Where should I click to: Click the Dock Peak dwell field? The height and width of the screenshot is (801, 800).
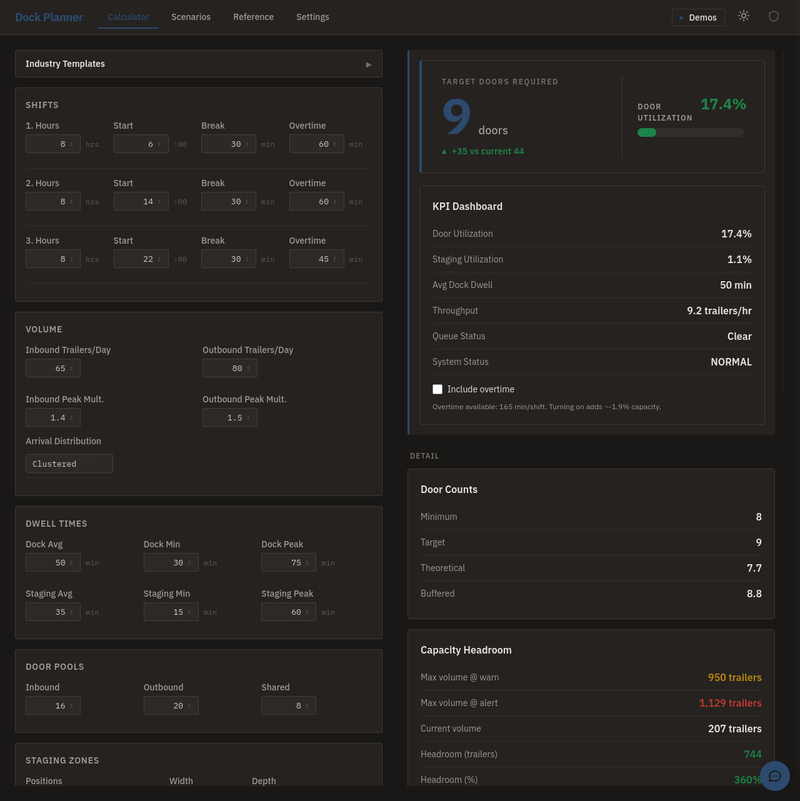pos(289,562)
